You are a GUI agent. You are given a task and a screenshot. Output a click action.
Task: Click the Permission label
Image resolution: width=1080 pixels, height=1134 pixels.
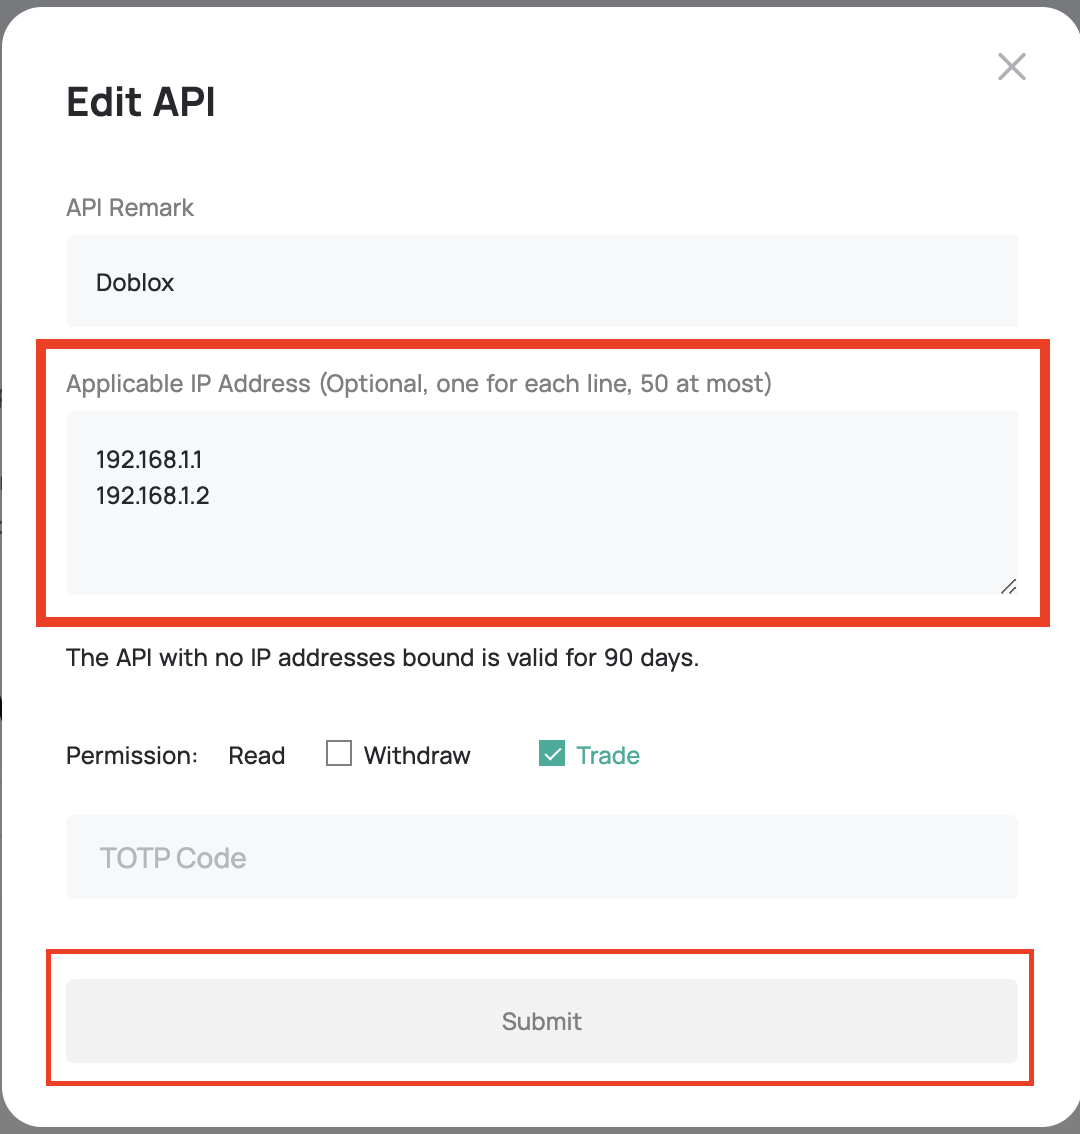[x=132, y=755]
